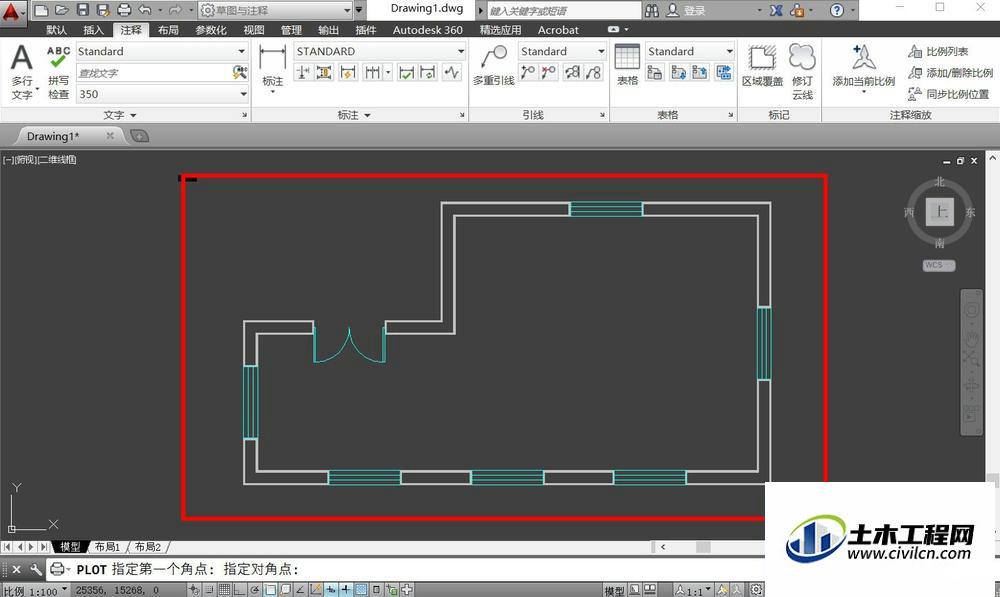Open the Autodesk 360 ribbon tab

[427, 30]
